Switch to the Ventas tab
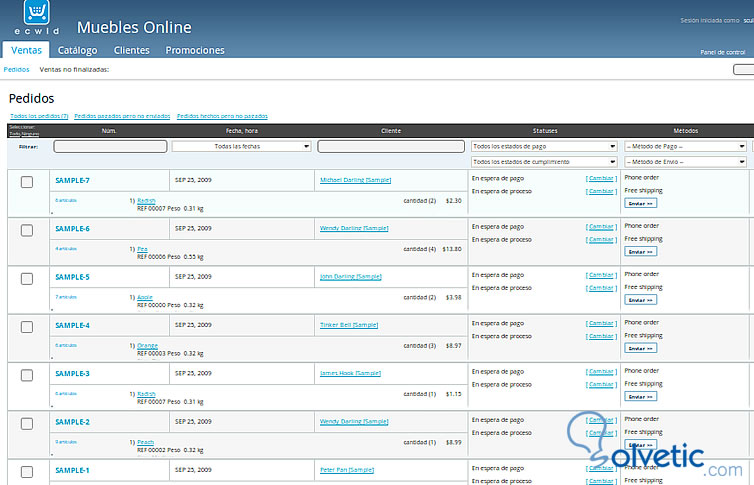 point(26,50)
